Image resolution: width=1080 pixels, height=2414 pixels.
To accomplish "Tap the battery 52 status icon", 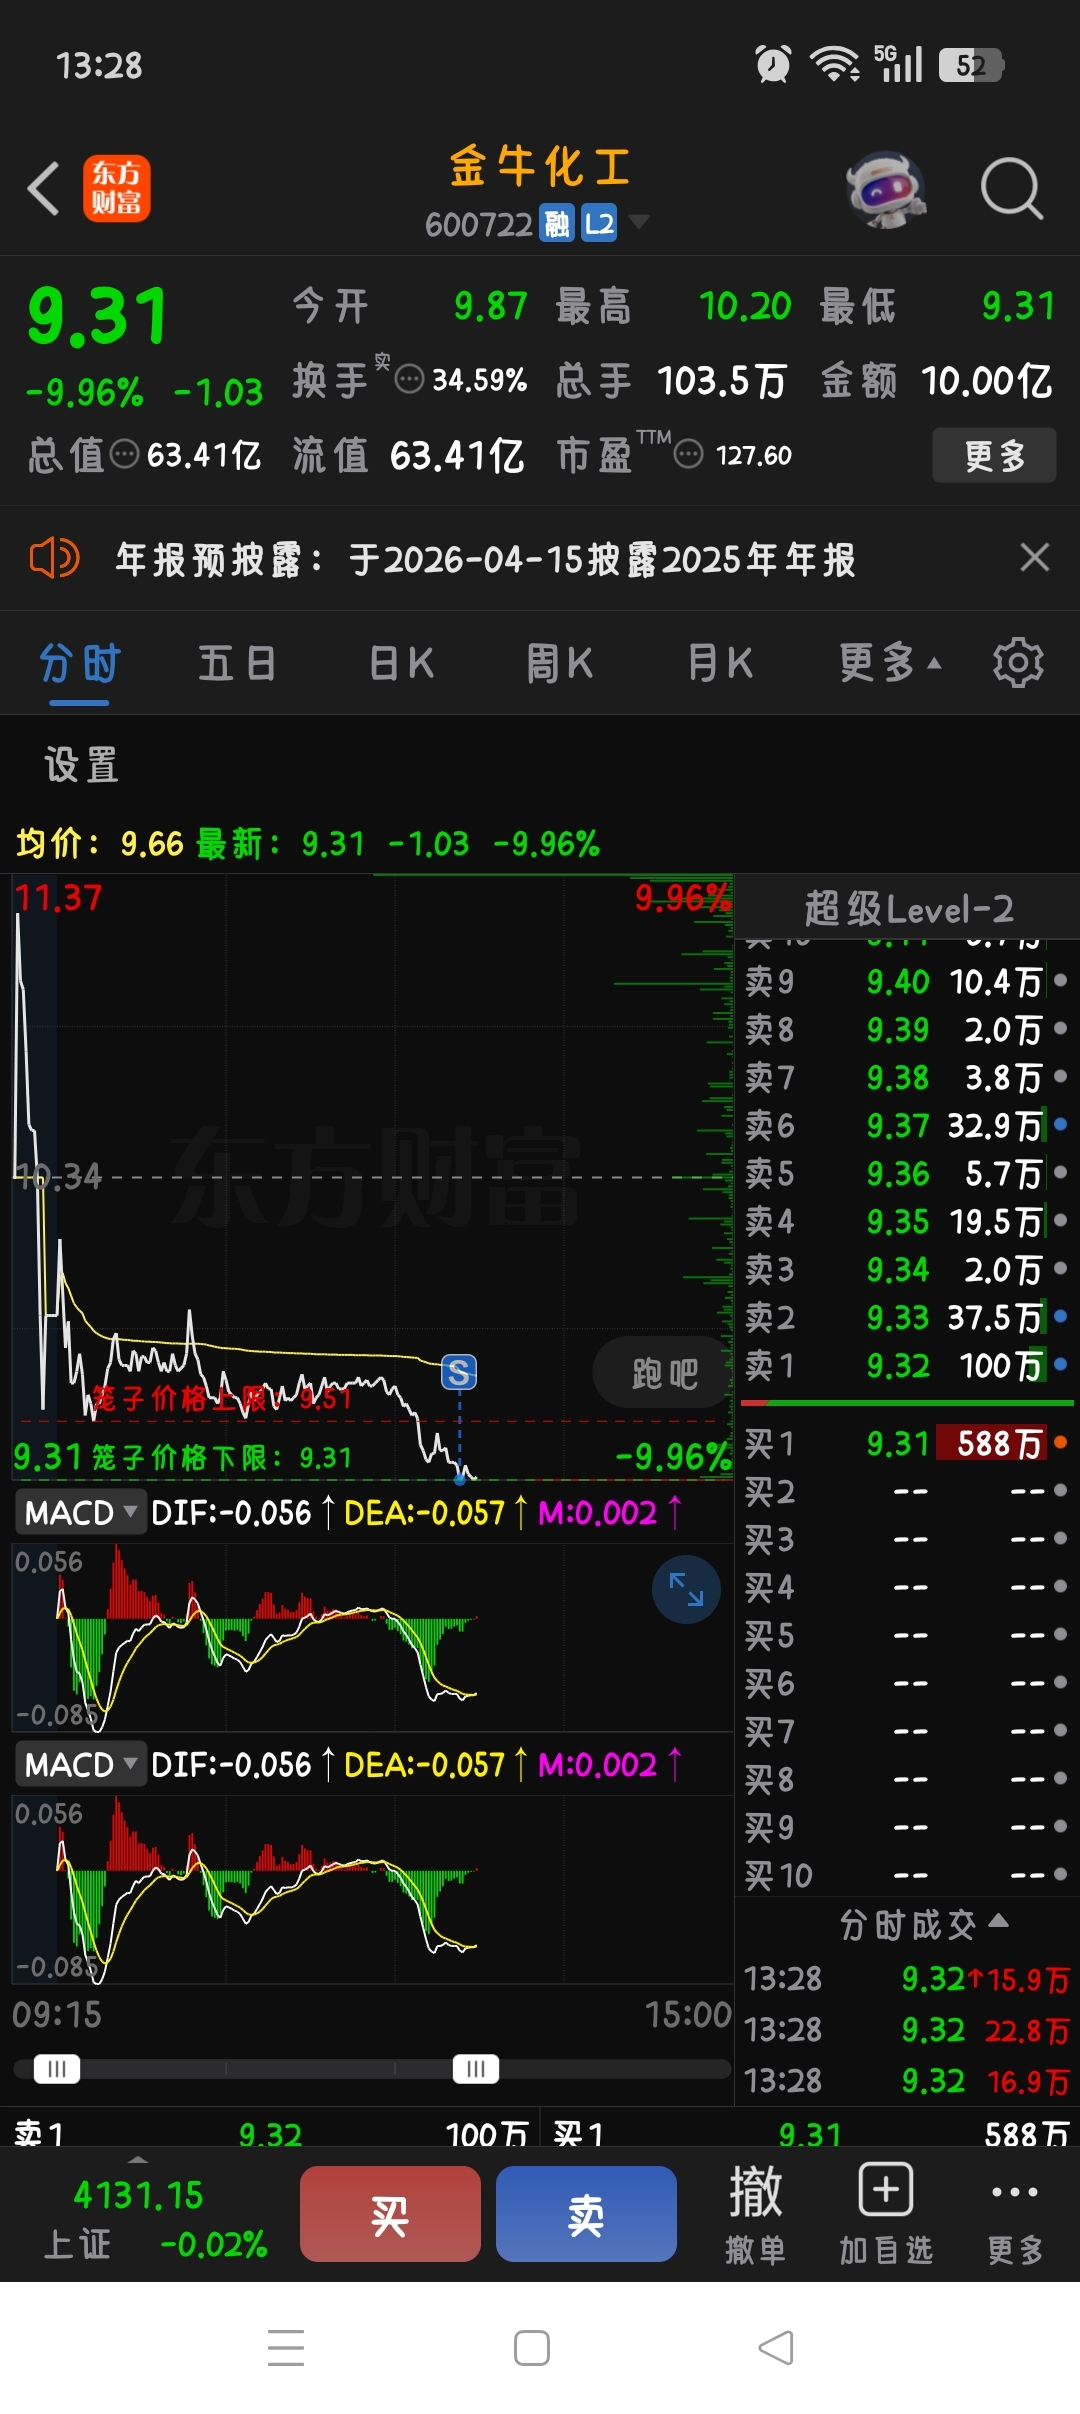I will coord(972,66).
